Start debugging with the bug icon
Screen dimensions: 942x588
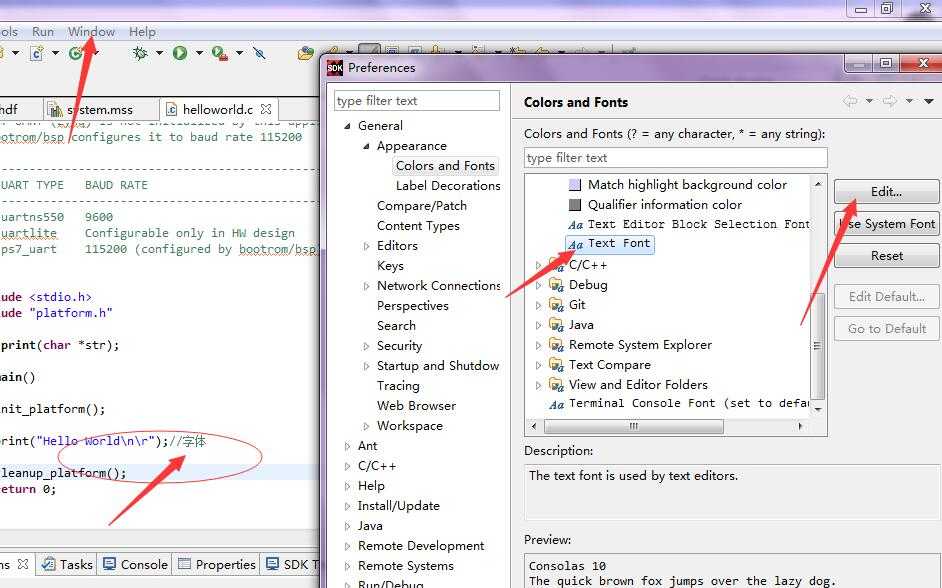pyautogui.click(x=140, y=53)
